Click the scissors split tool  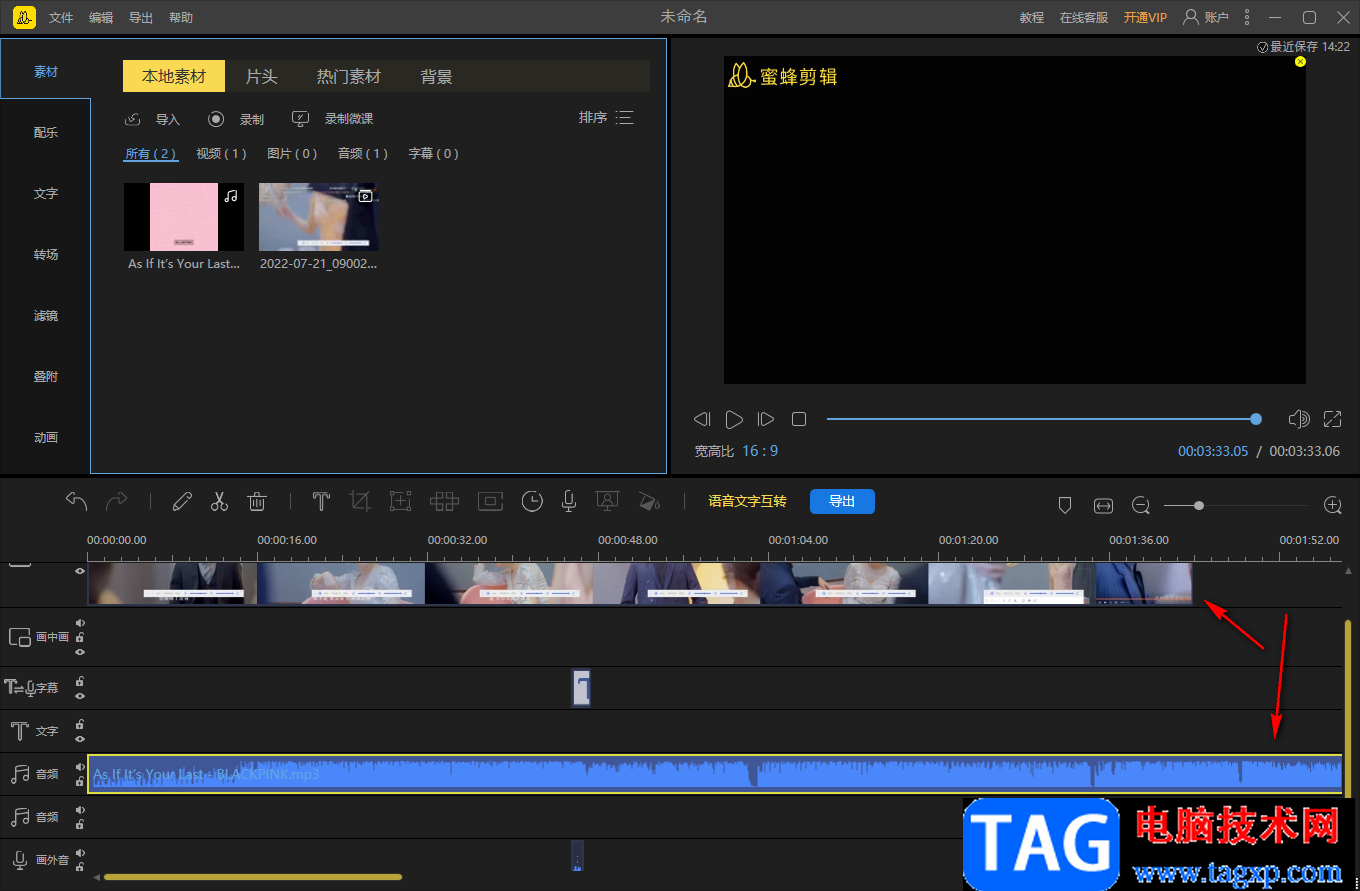tap(219, 502)
